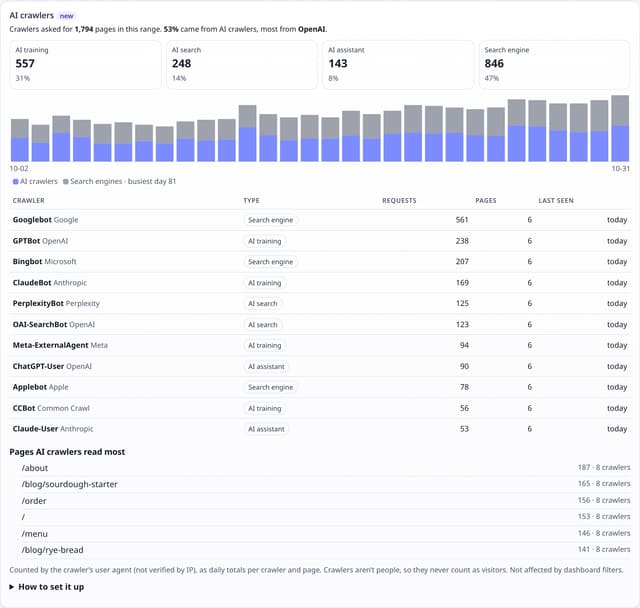
Task: Click the Meta-ExternalAgent crawler name
Action: click(x=51, y=345)
